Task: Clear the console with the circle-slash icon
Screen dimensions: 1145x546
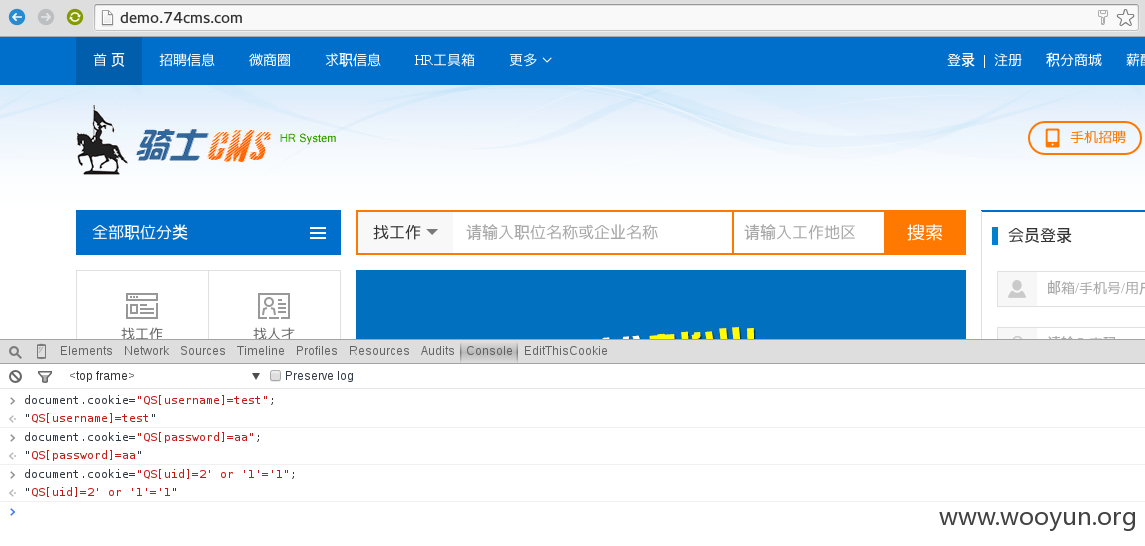Action: (x=15, y=377)
